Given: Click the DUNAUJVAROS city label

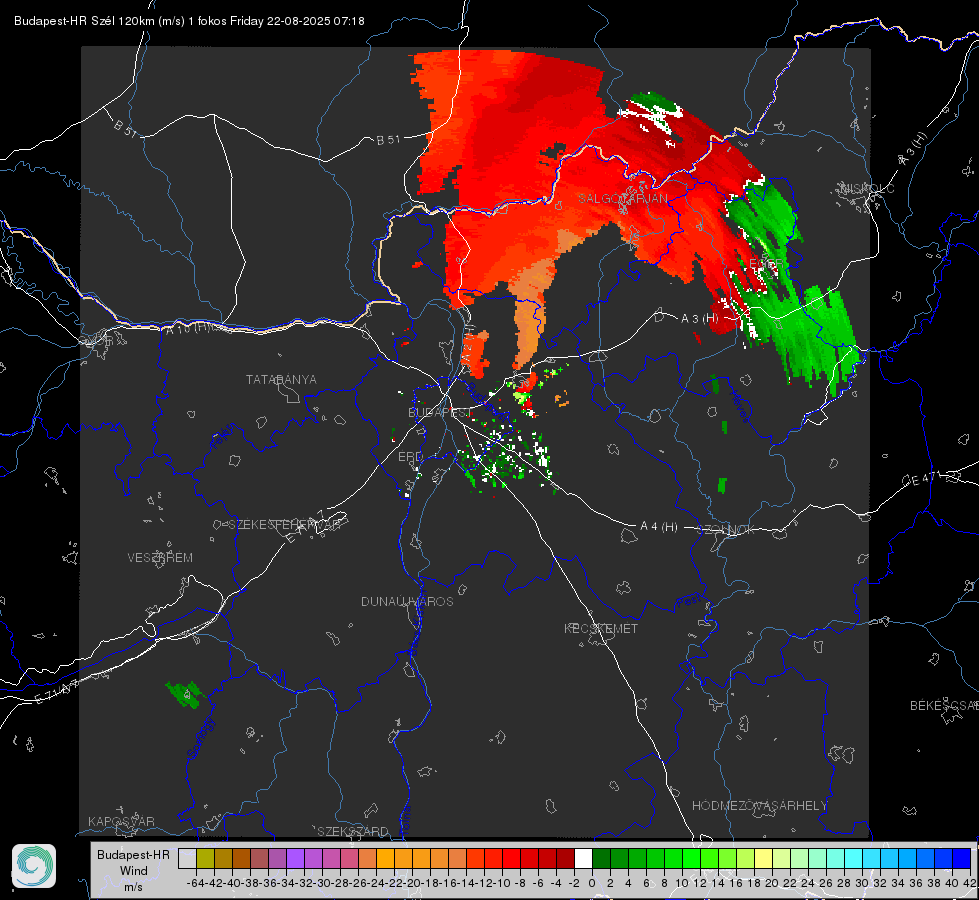Looking at the screenshot, I should point(407,601).
